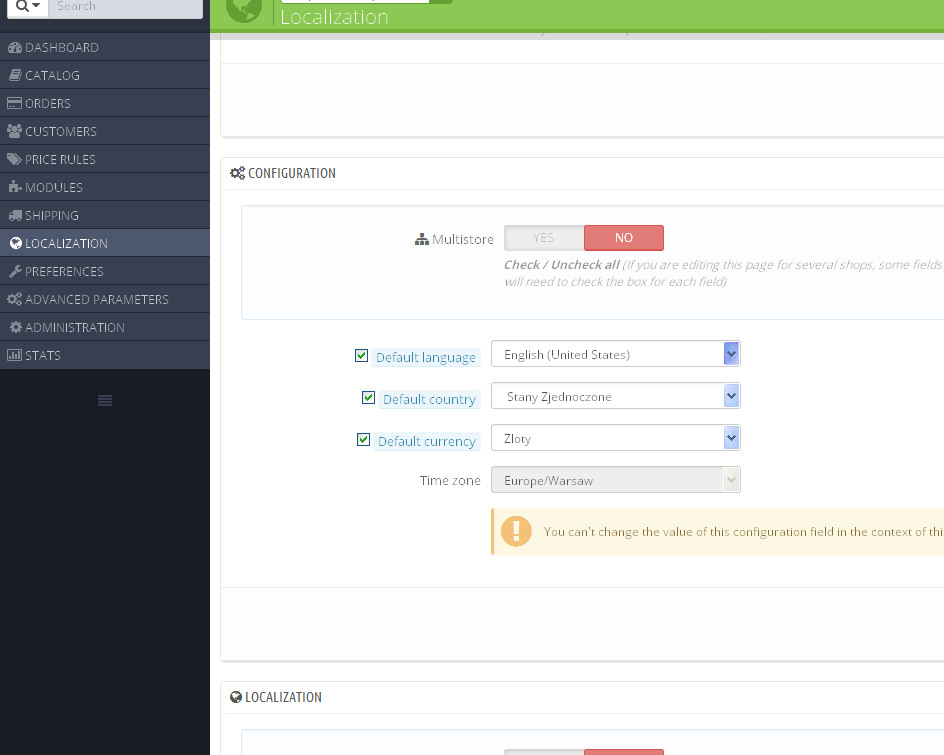
Task: Switch Multistore toggle to YES
Action: pos(544,238)
